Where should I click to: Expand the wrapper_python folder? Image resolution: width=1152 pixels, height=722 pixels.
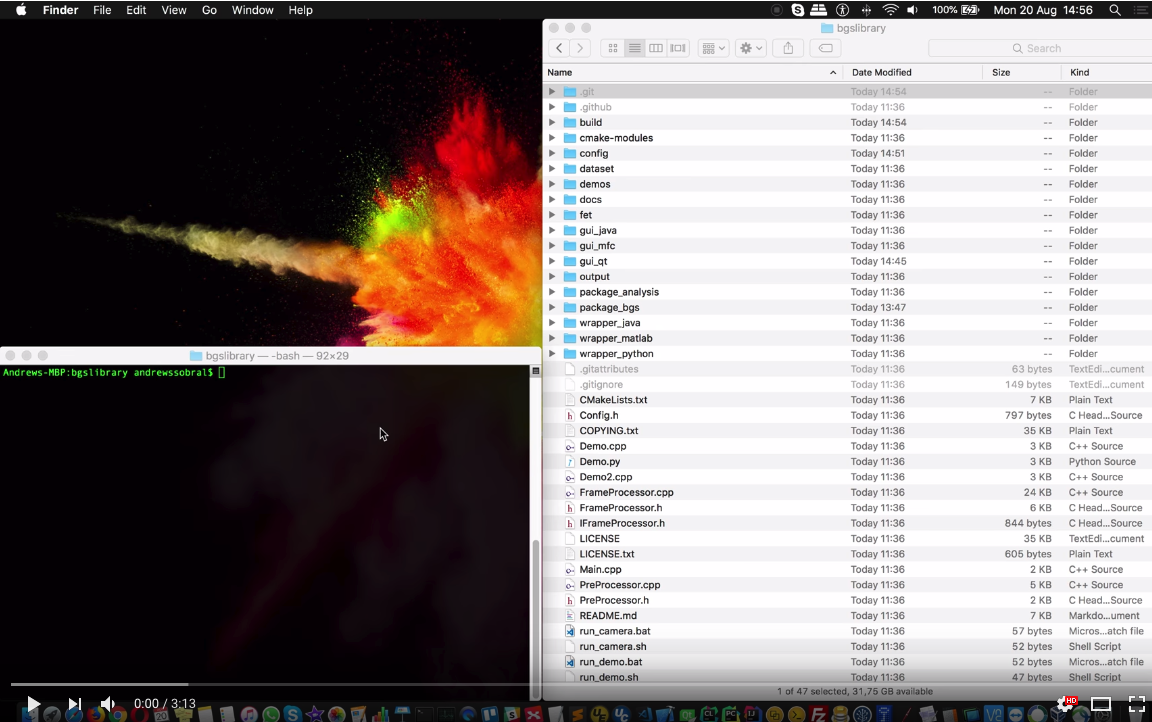coord(552,354)
